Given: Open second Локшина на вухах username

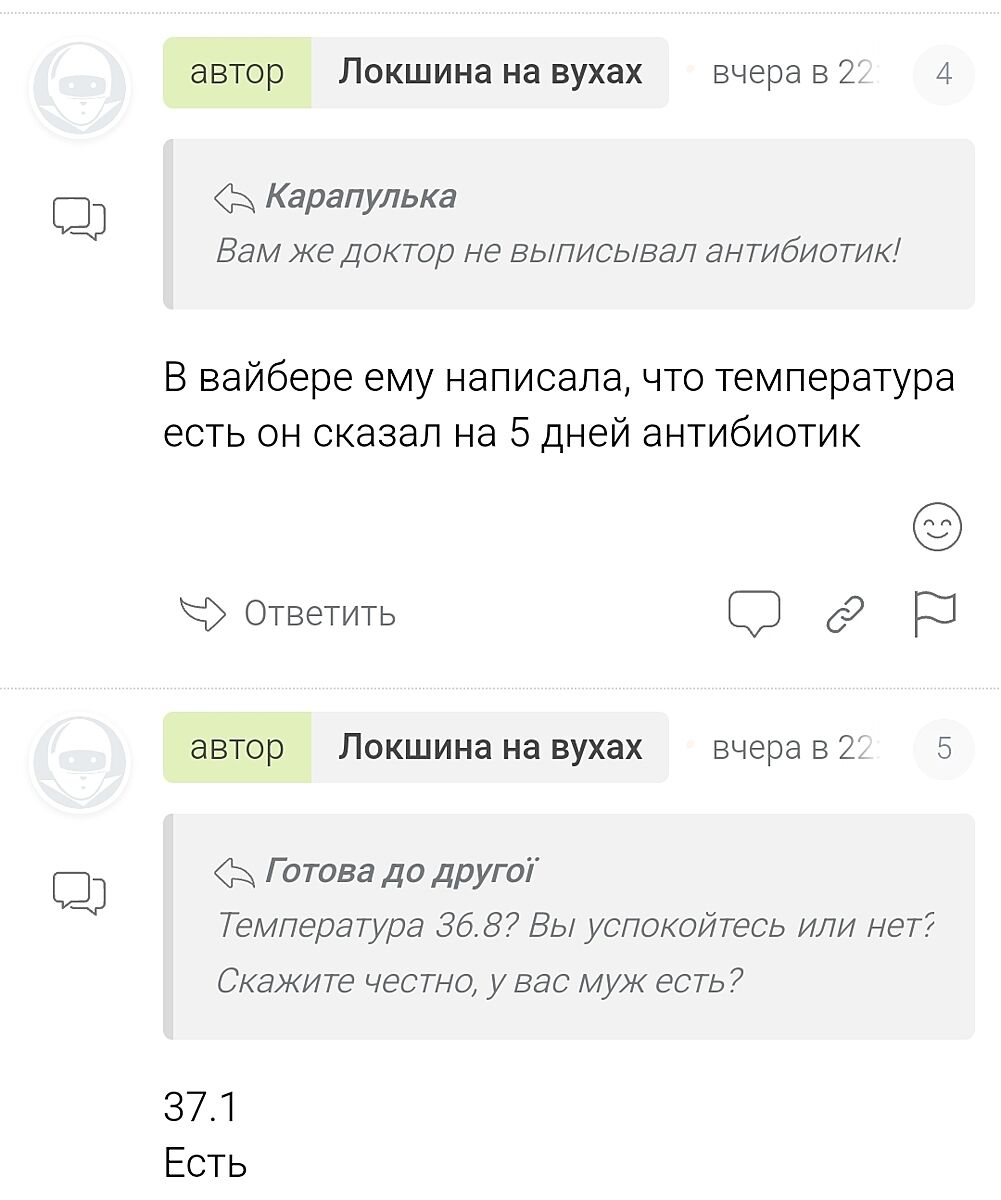Looking at the screenshot, I should (490, 747).
